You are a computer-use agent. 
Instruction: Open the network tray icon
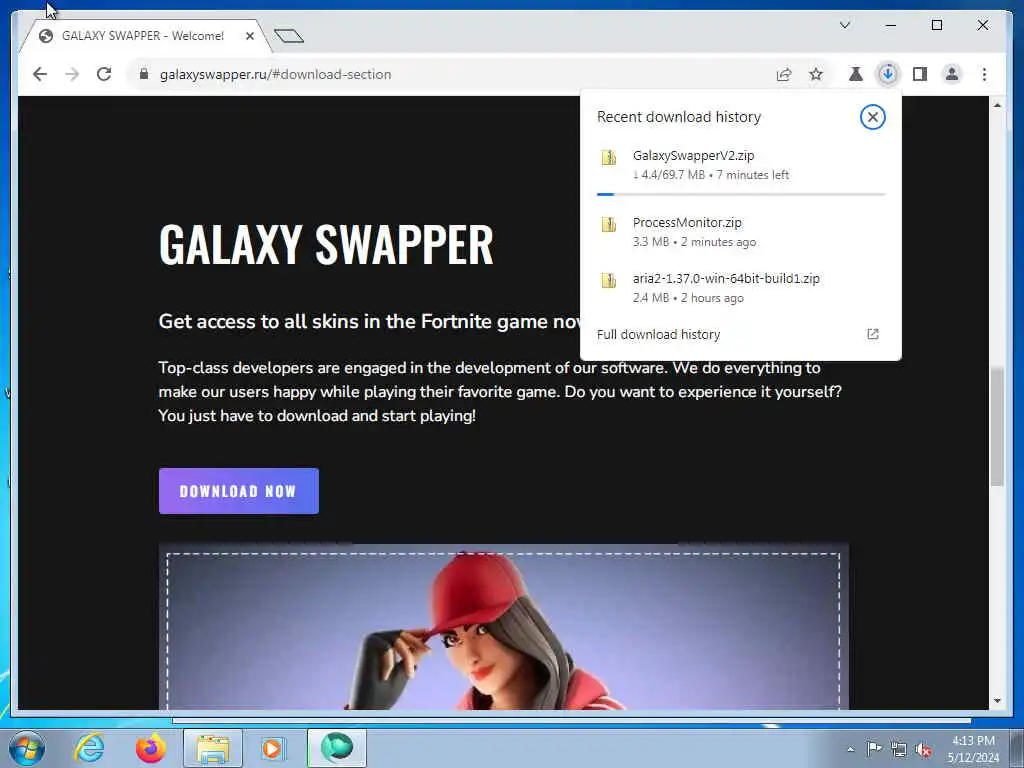(x=899, y=749)
